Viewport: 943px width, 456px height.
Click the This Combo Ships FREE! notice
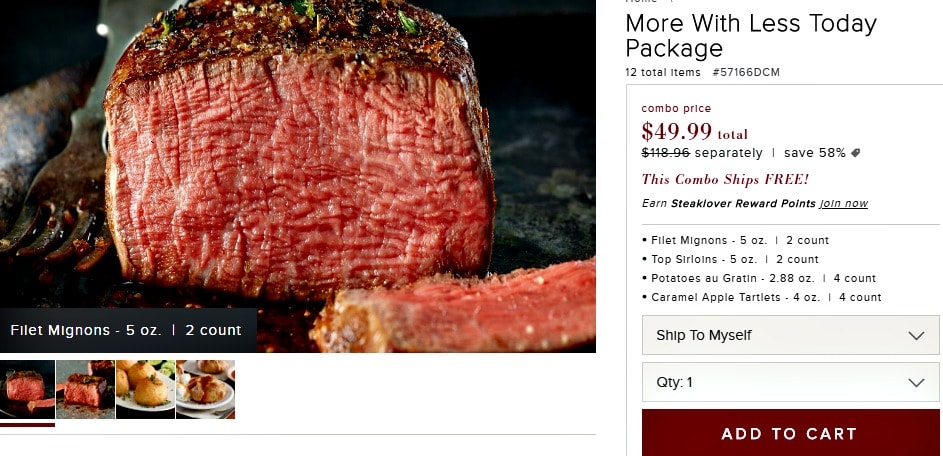725,179
